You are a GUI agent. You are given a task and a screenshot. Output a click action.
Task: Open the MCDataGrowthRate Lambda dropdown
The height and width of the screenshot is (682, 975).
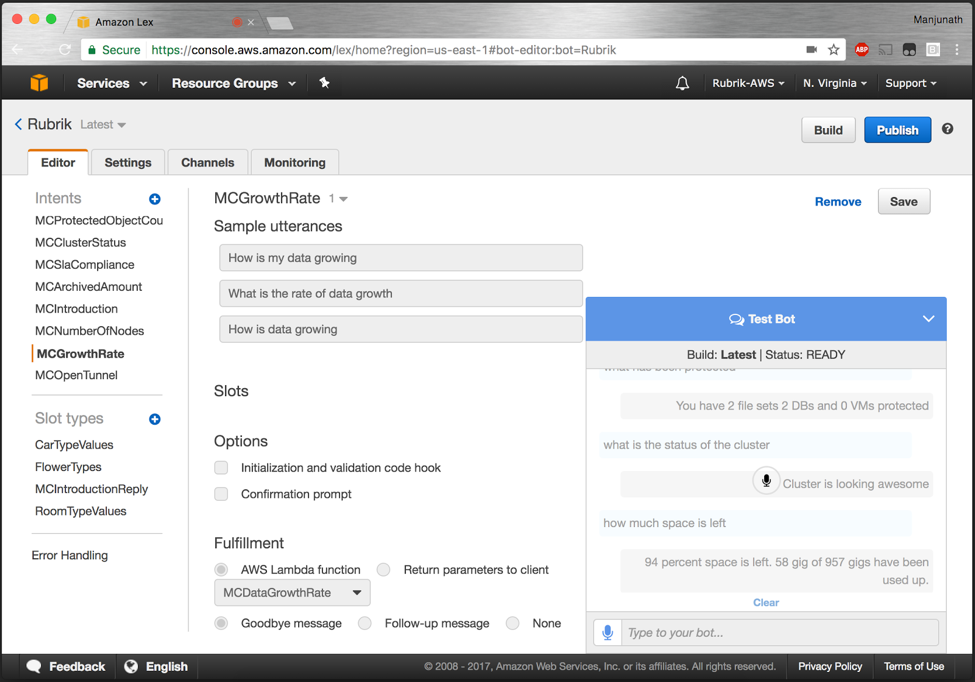click(x=292, y=592)
